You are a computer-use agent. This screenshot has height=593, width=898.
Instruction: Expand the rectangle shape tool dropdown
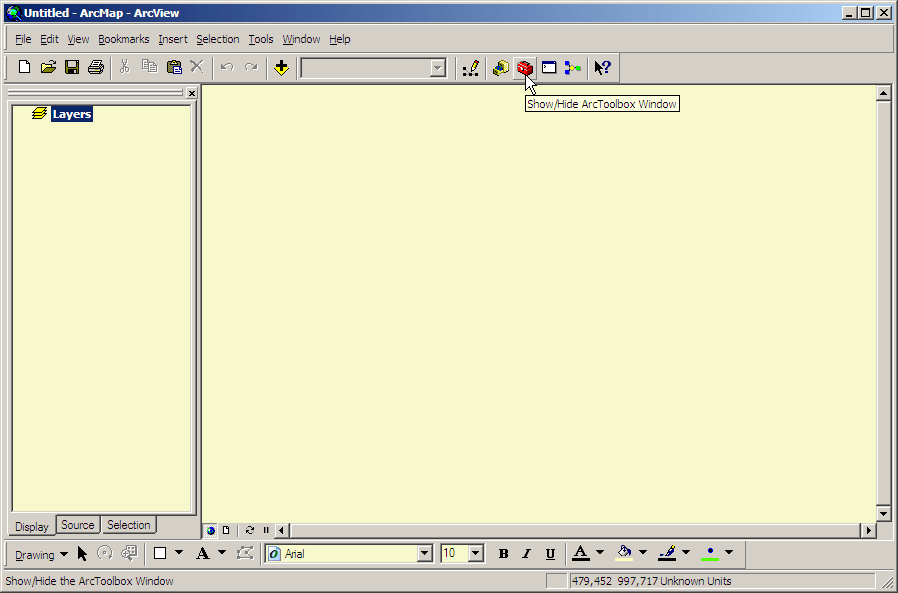179,553
